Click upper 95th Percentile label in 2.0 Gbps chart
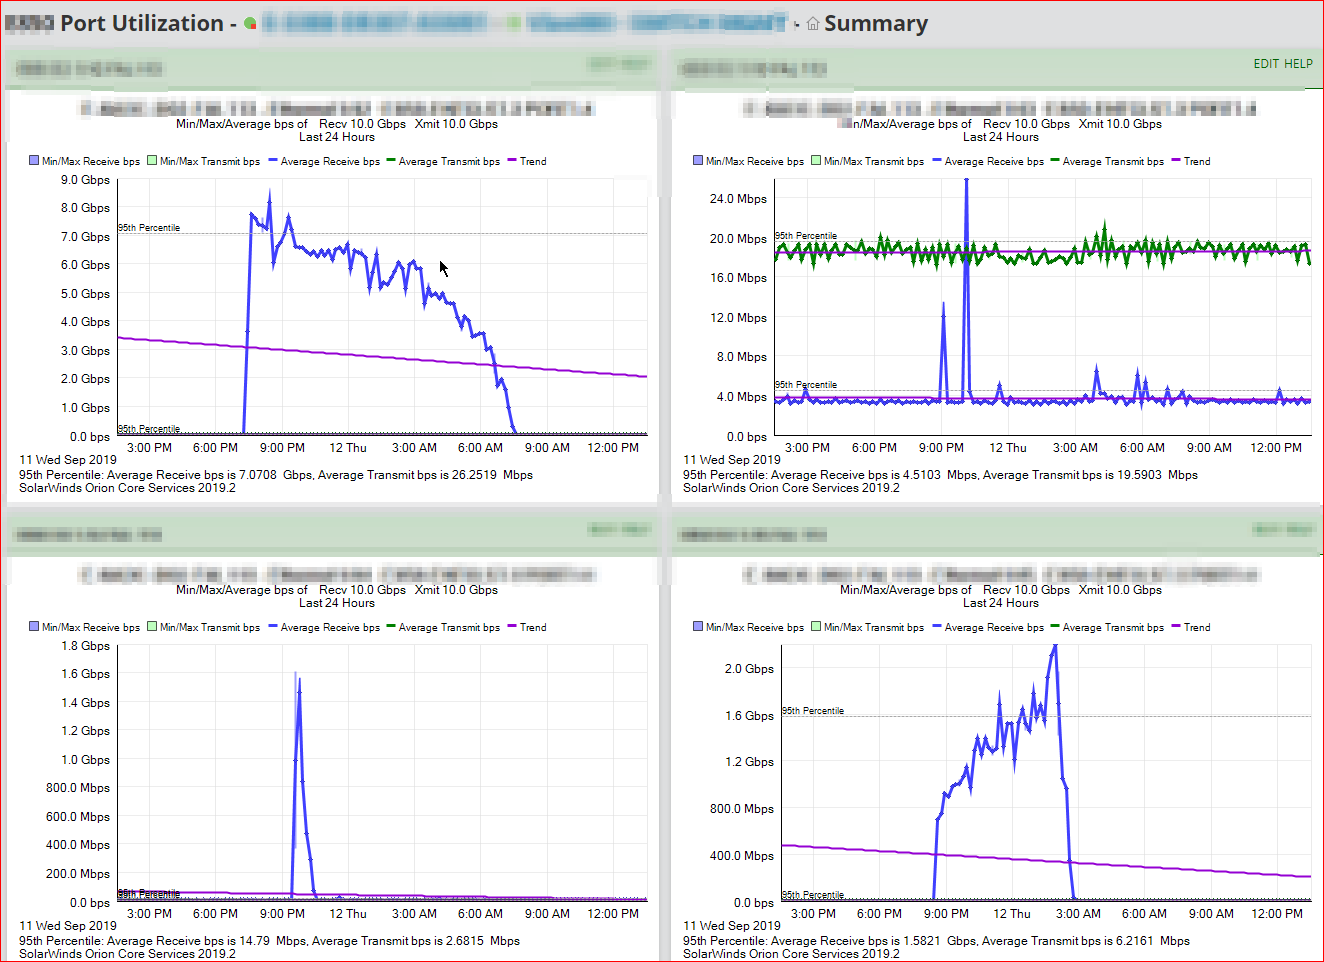Viewport: 1324px width, 962px height. click(813, 710)
